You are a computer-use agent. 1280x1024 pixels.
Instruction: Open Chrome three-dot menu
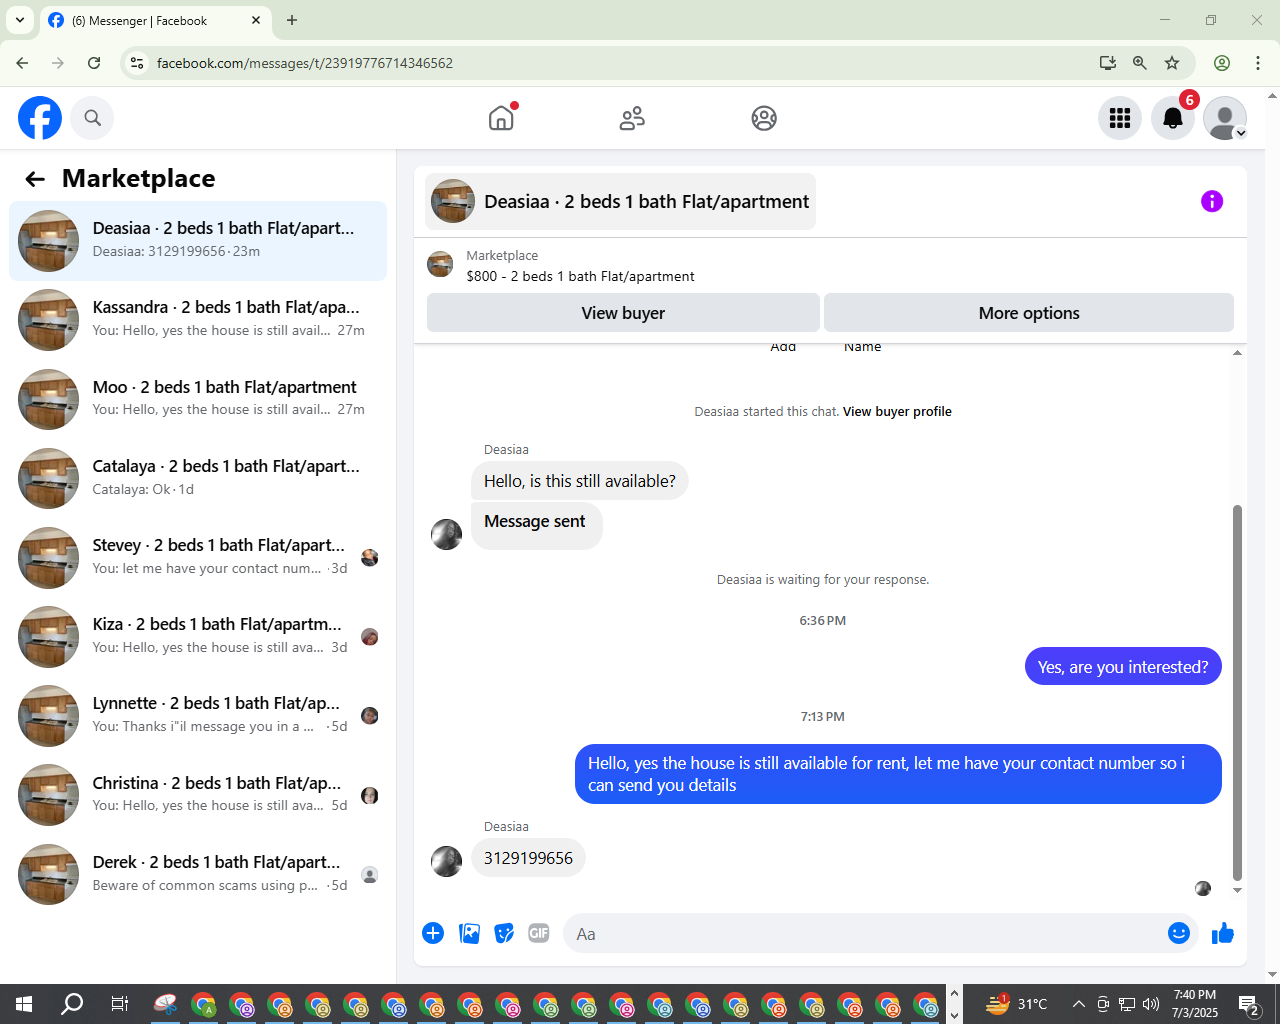pos(1258,63)
